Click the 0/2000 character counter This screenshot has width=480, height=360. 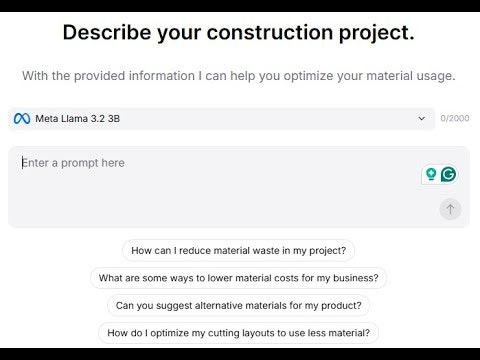click(x=455, y=118)
